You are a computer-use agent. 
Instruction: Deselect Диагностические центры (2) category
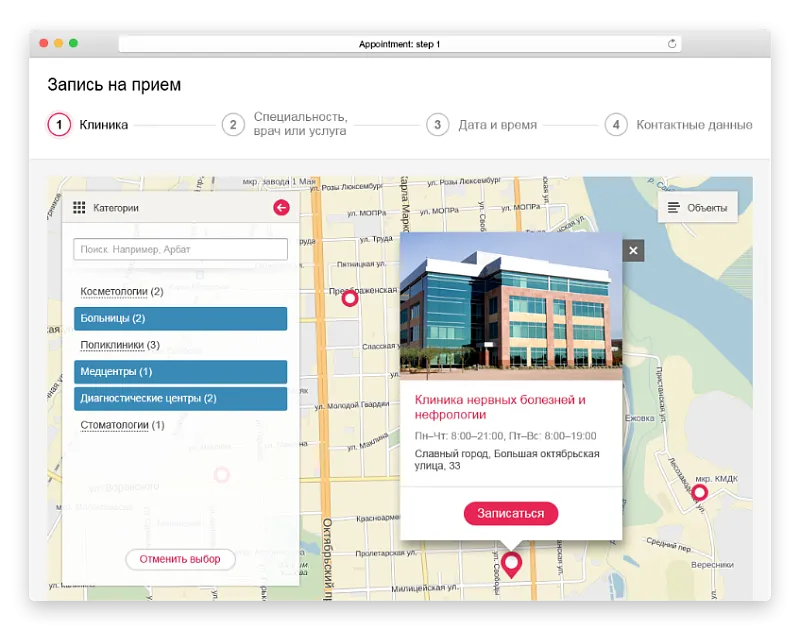tap(180, 398)
